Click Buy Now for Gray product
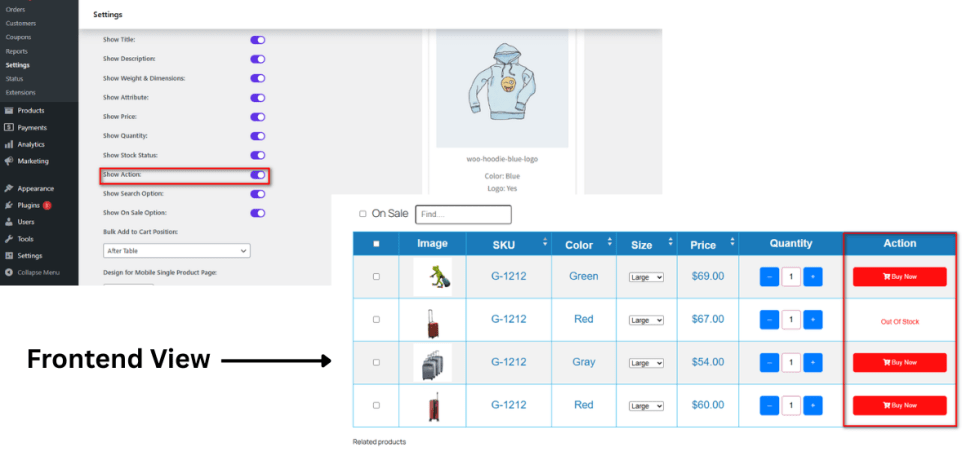This screenshot has width=980, height=456. [899, 363]
